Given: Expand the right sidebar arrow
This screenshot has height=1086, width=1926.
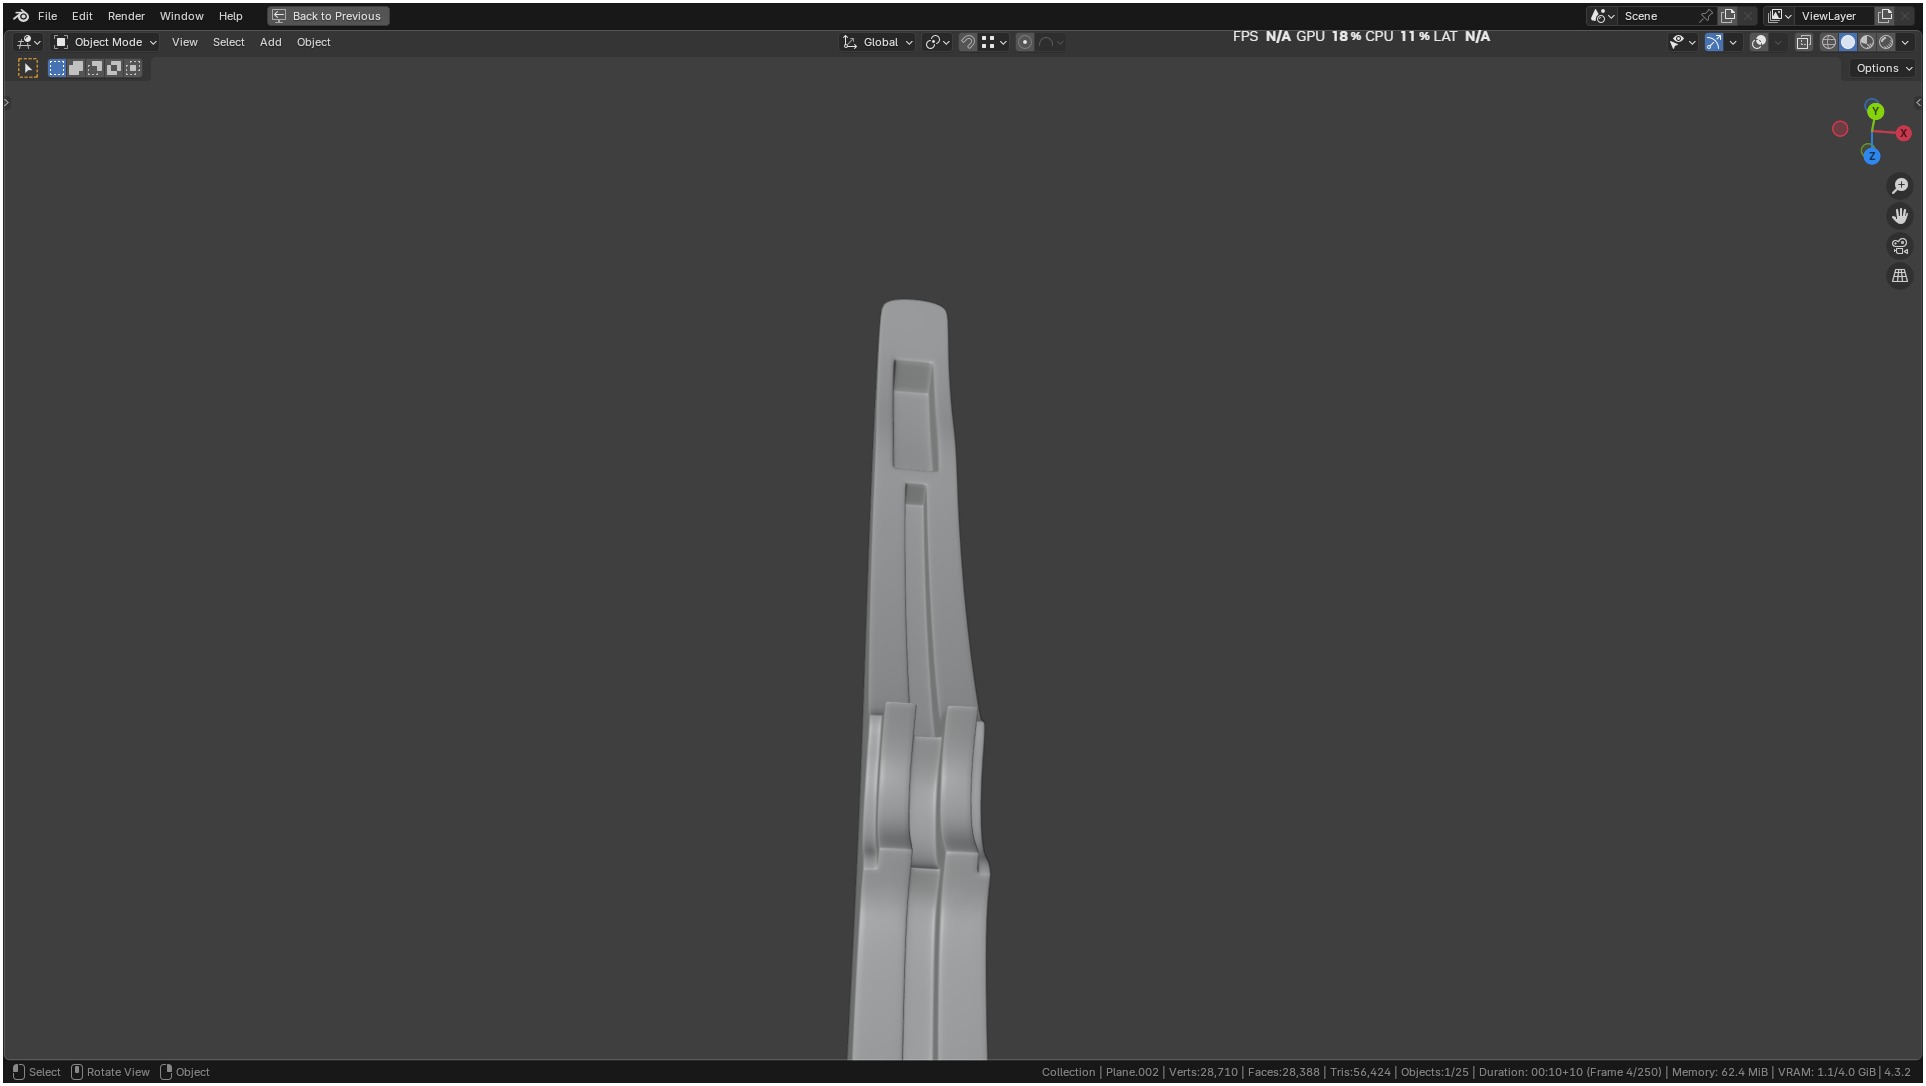Looking at the screenshot, I should [1918, 102].
